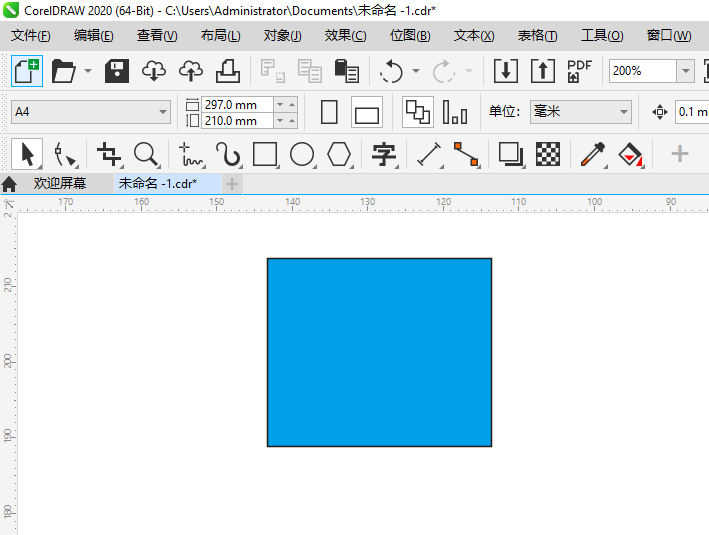This screenshot has height=535, width=709.
Task: Select the Eyedropper tool
Action: point(593,154)
